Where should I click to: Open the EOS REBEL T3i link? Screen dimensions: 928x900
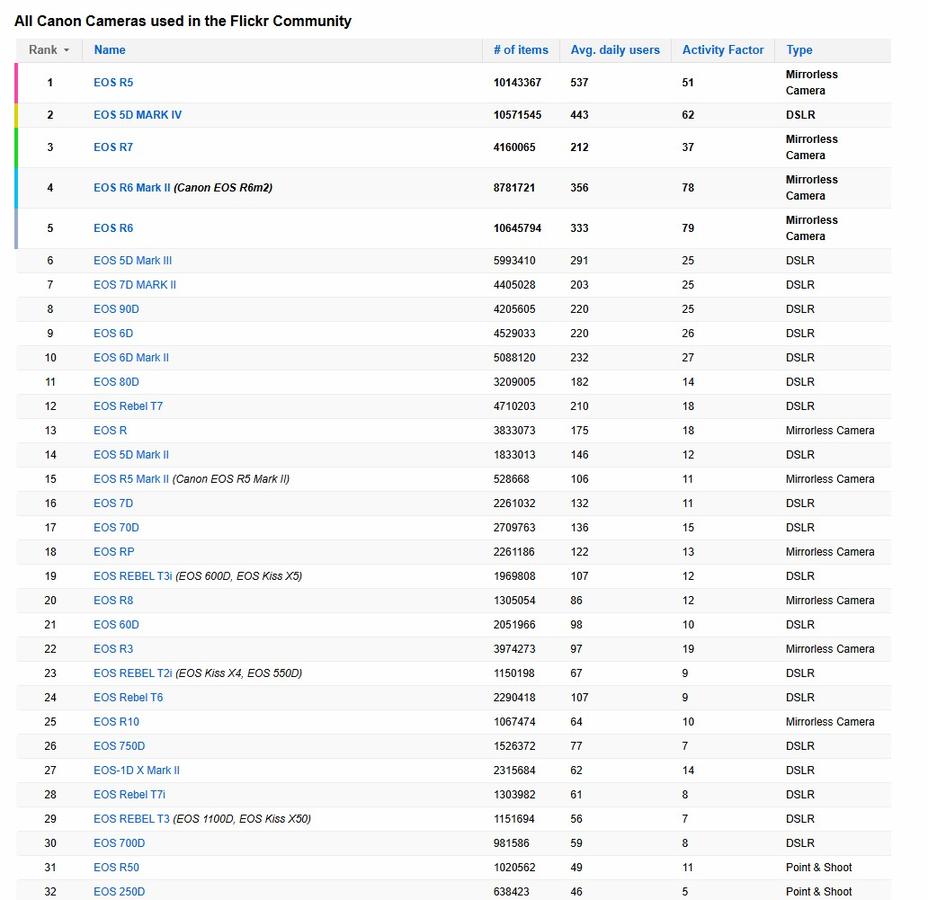click(133, 576)
